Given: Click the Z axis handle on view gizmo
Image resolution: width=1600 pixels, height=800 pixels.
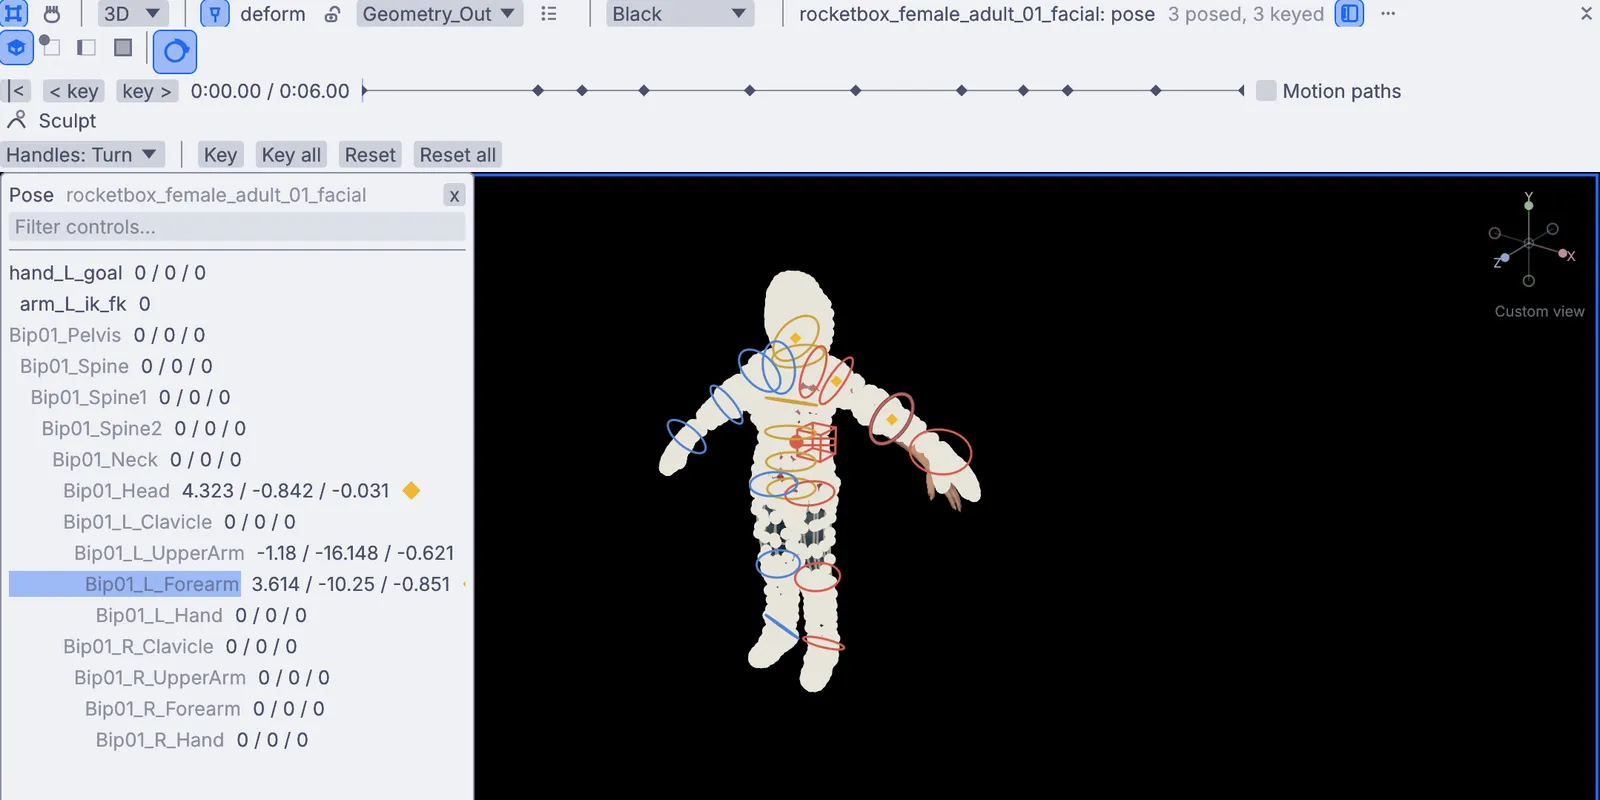Looking at the screenshot, I should tap(1504, 258).
